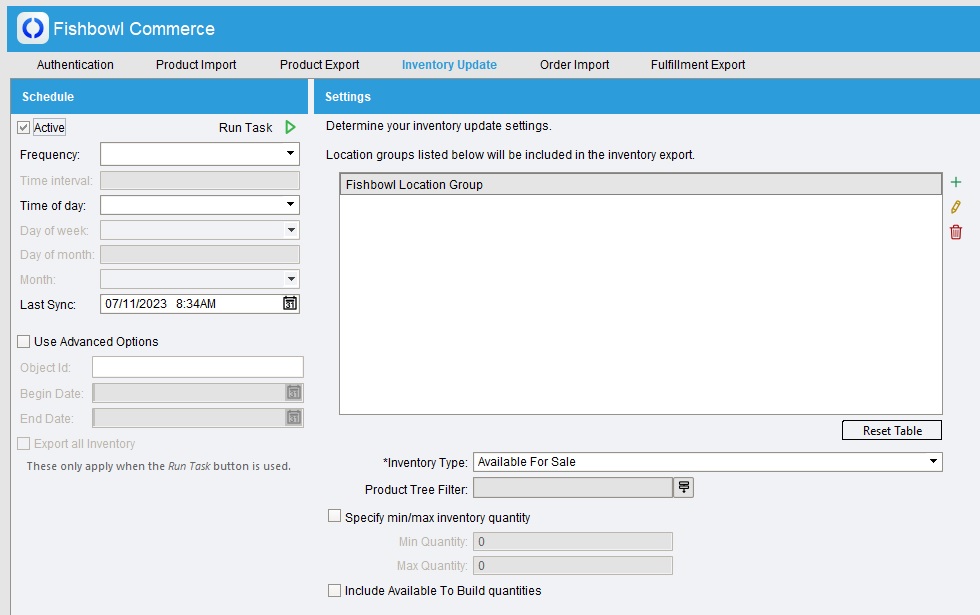This screenshot has width=980, height=615.
Task: Check Specify min/max inventory quantity
Action: pyautogui.click(x=335, y=518)
